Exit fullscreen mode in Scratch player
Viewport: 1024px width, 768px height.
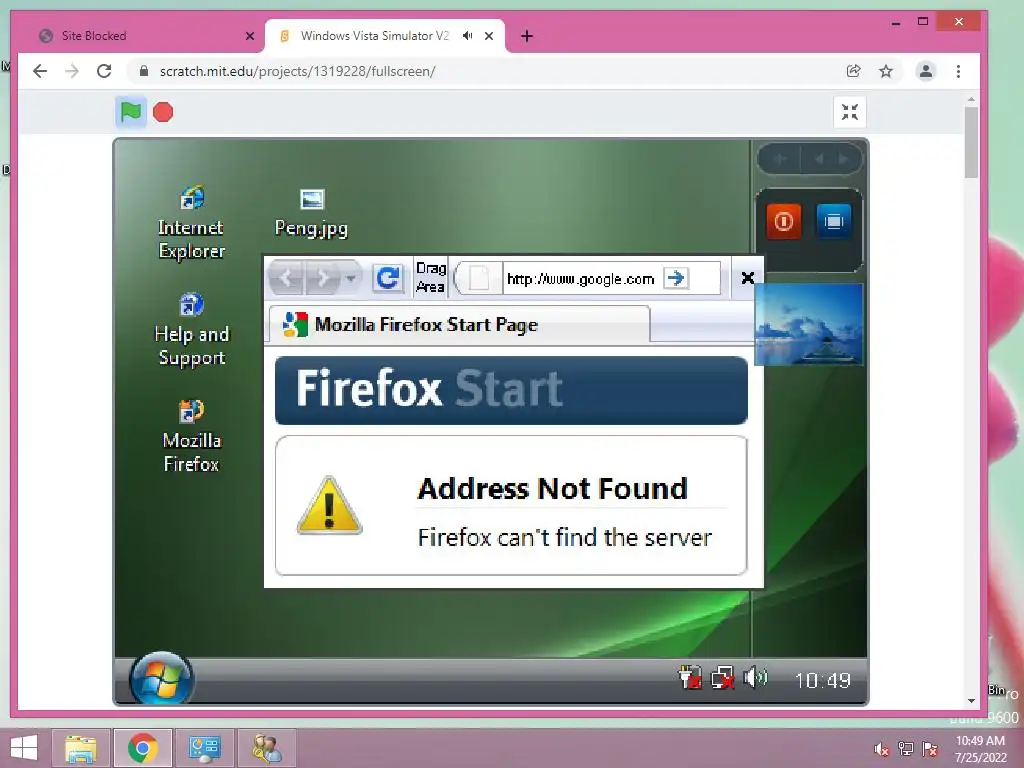[x=850, y=112]
